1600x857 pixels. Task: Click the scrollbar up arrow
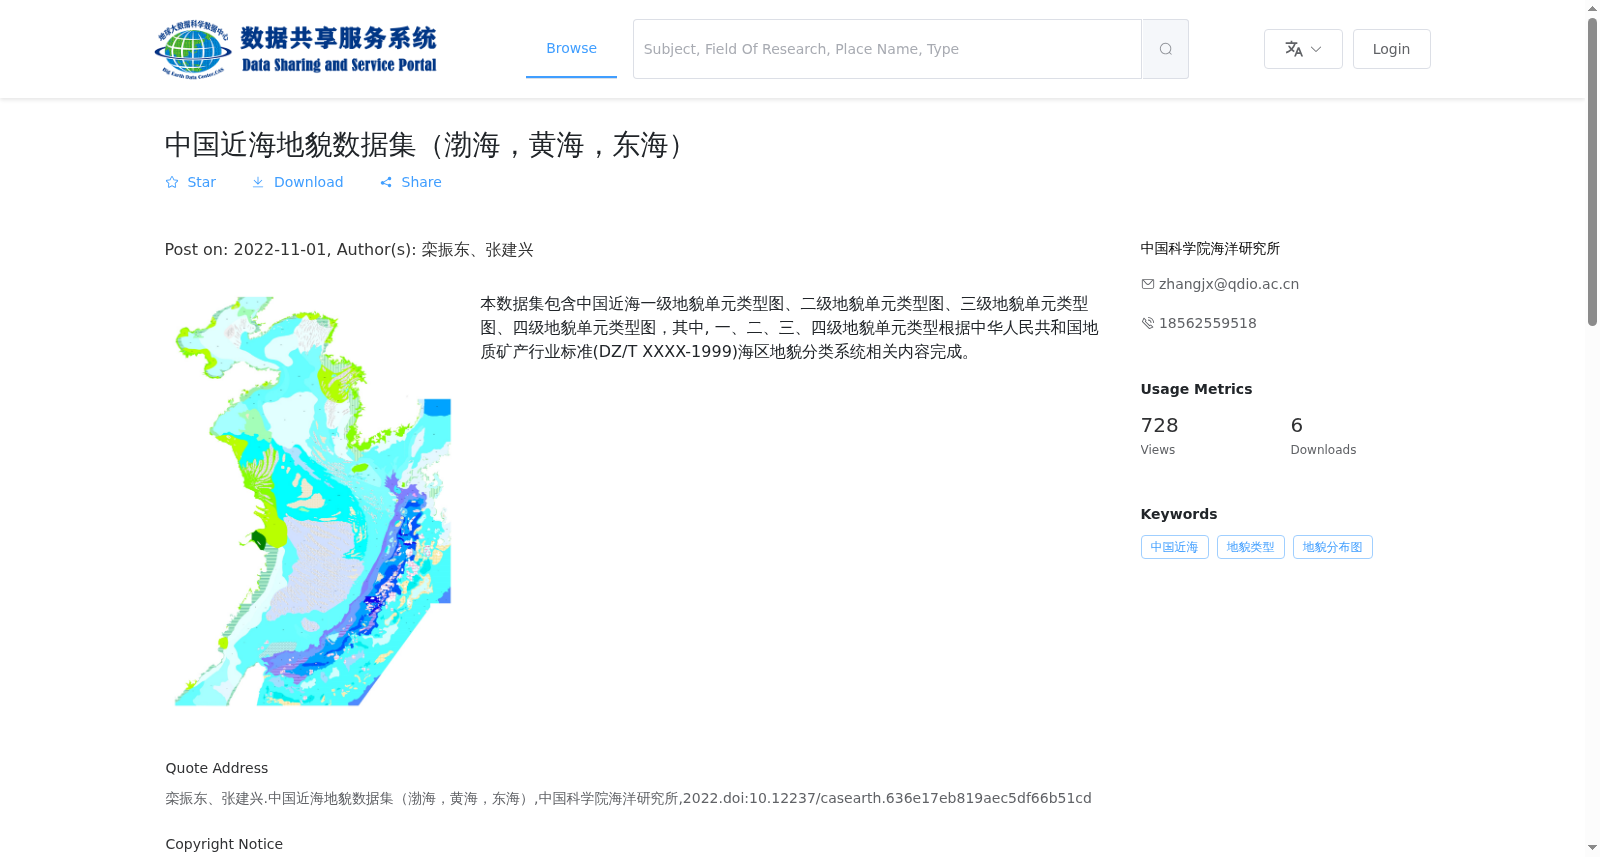click(1592, 8)
